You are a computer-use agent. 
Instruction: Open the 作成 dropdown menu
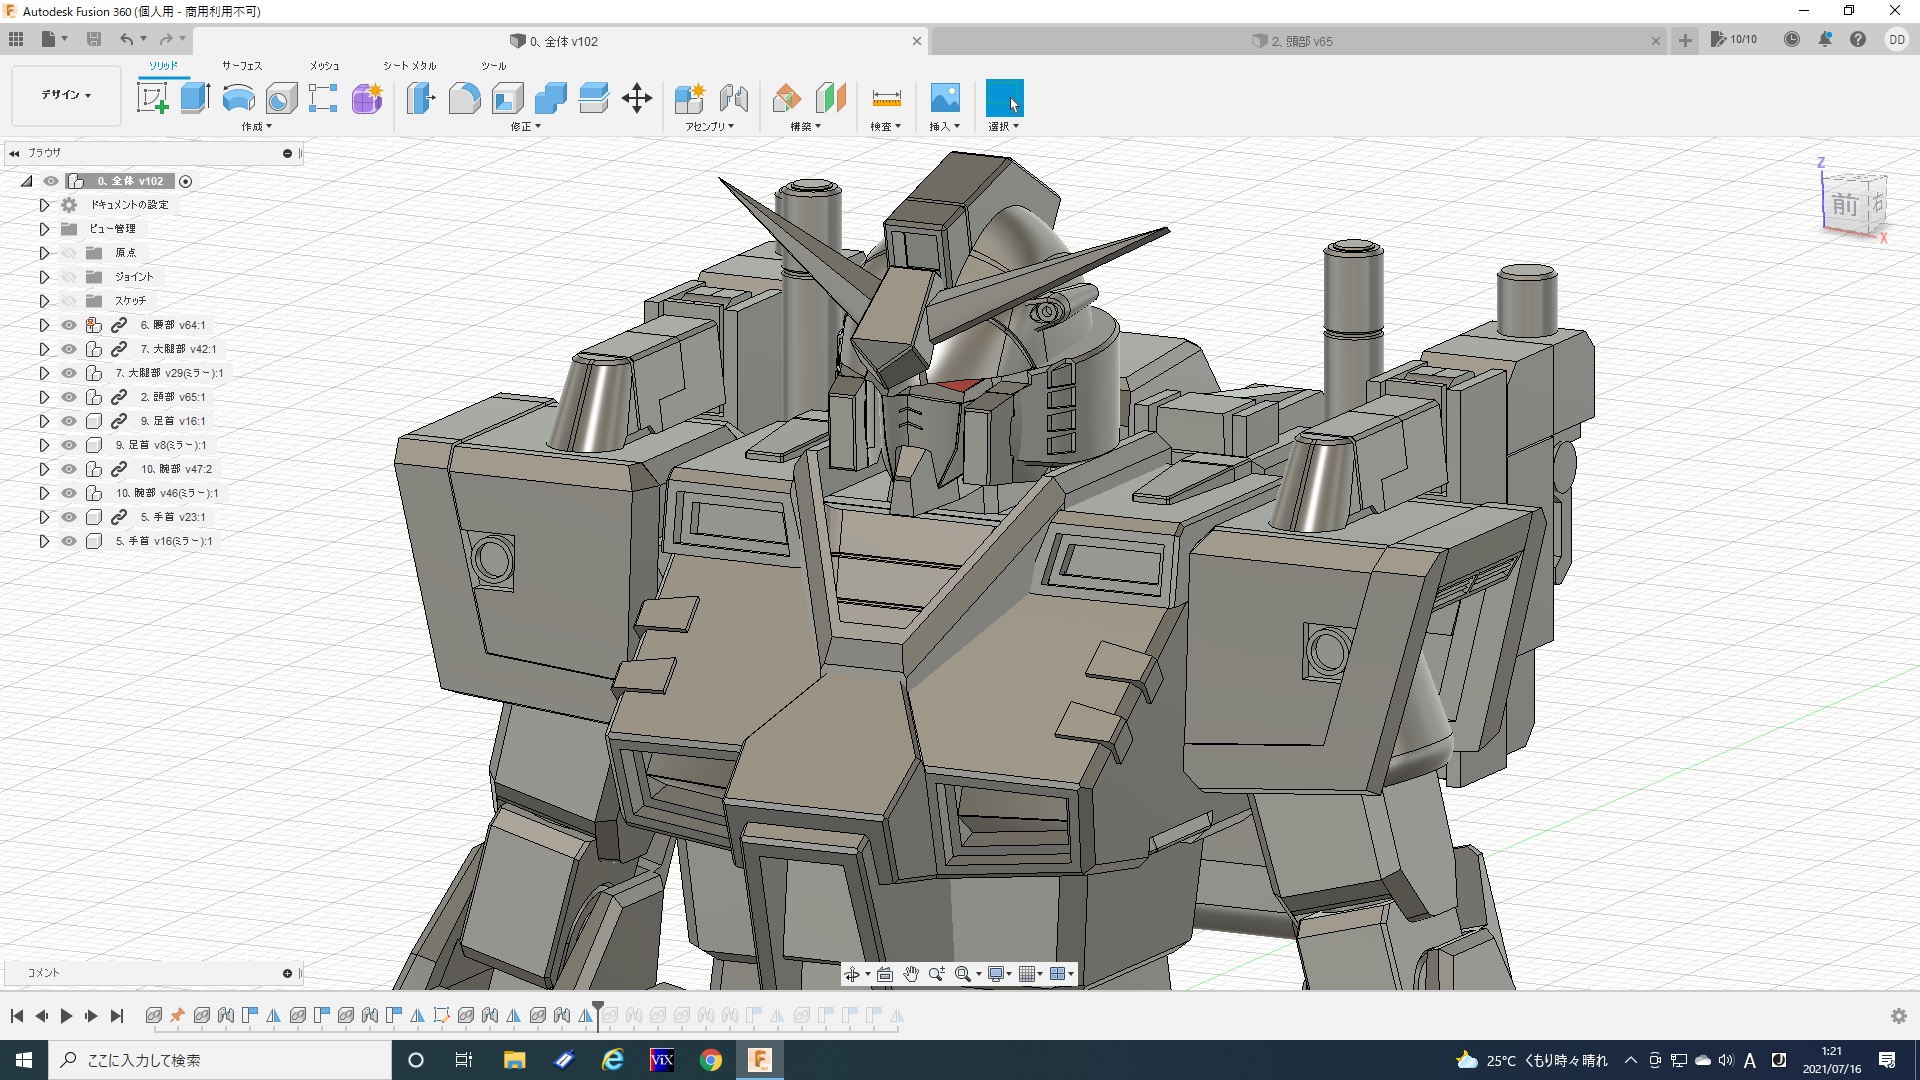click(256, 127)
